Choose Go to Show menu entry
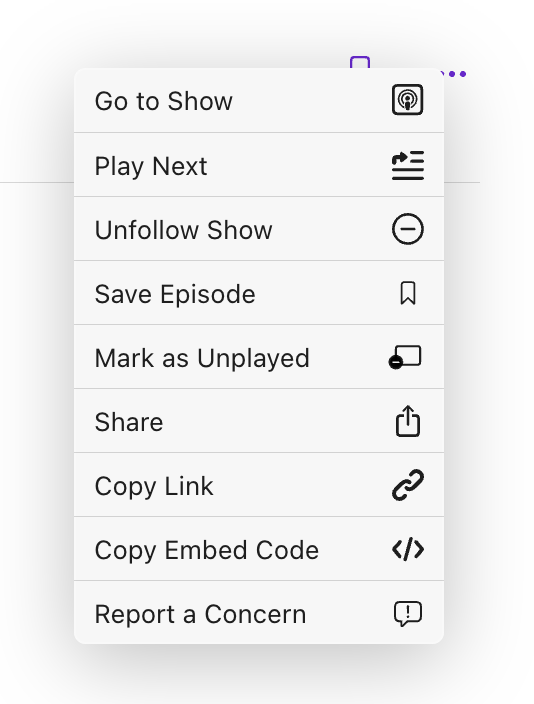Viewport: 534px width, 704px height. [x=259, y=101]
